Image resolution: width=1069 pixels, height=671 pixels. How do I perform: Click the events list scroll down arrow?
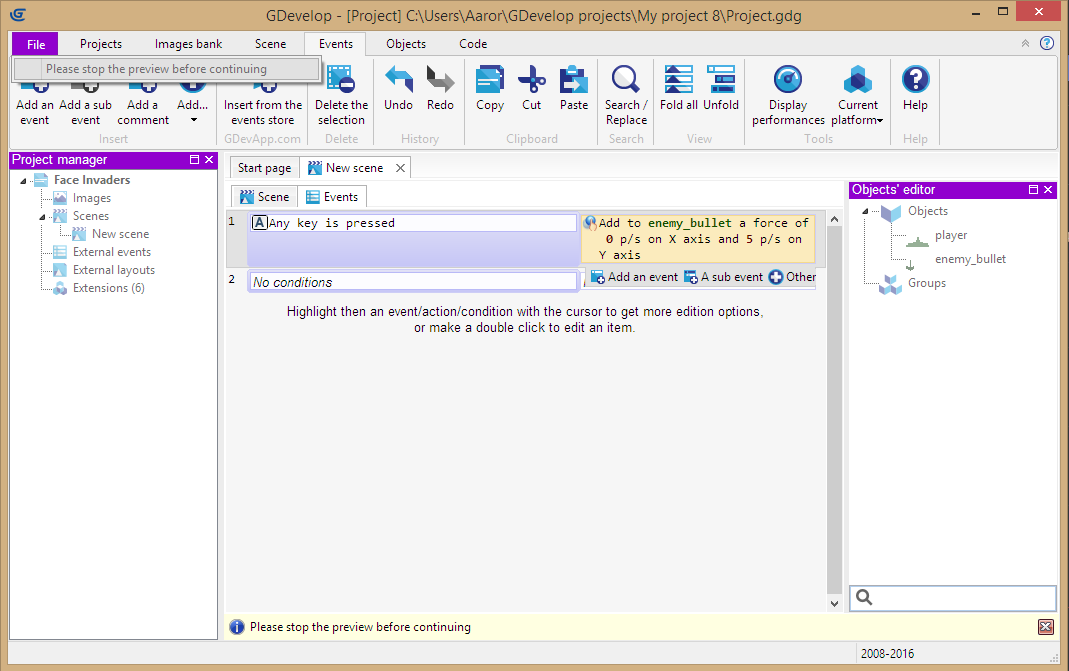[834, 603]
